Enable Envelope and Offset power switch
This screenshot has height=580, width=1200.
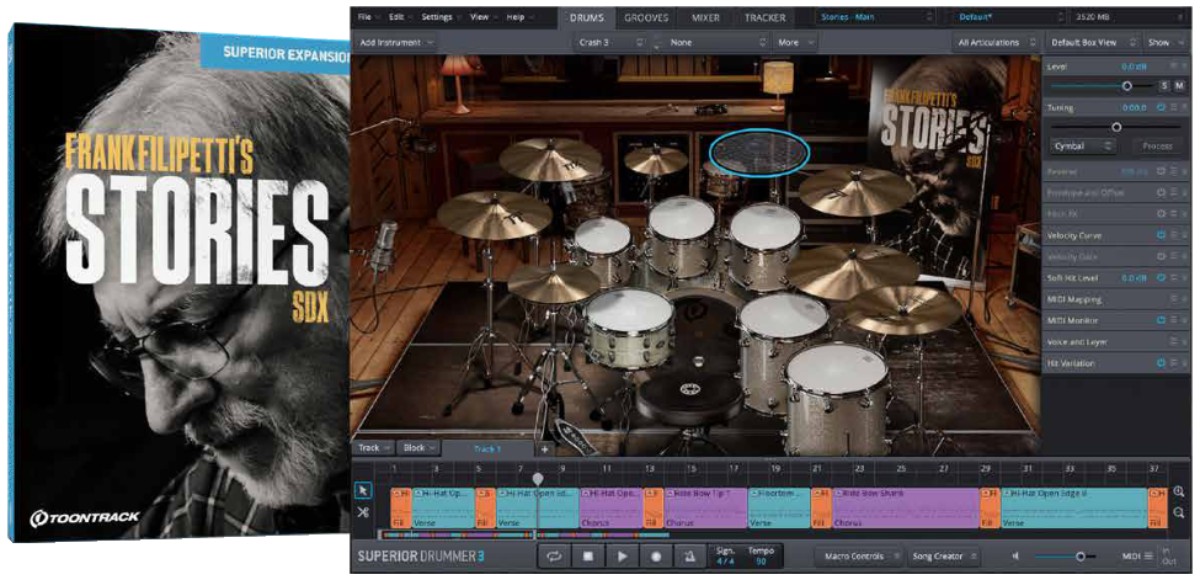click(x=1161, y=192)
